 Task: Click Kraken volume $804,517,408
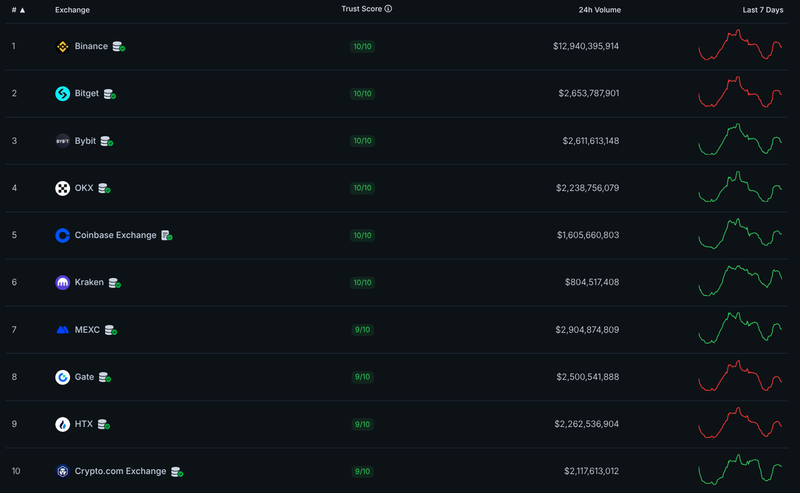pos(592,282)
